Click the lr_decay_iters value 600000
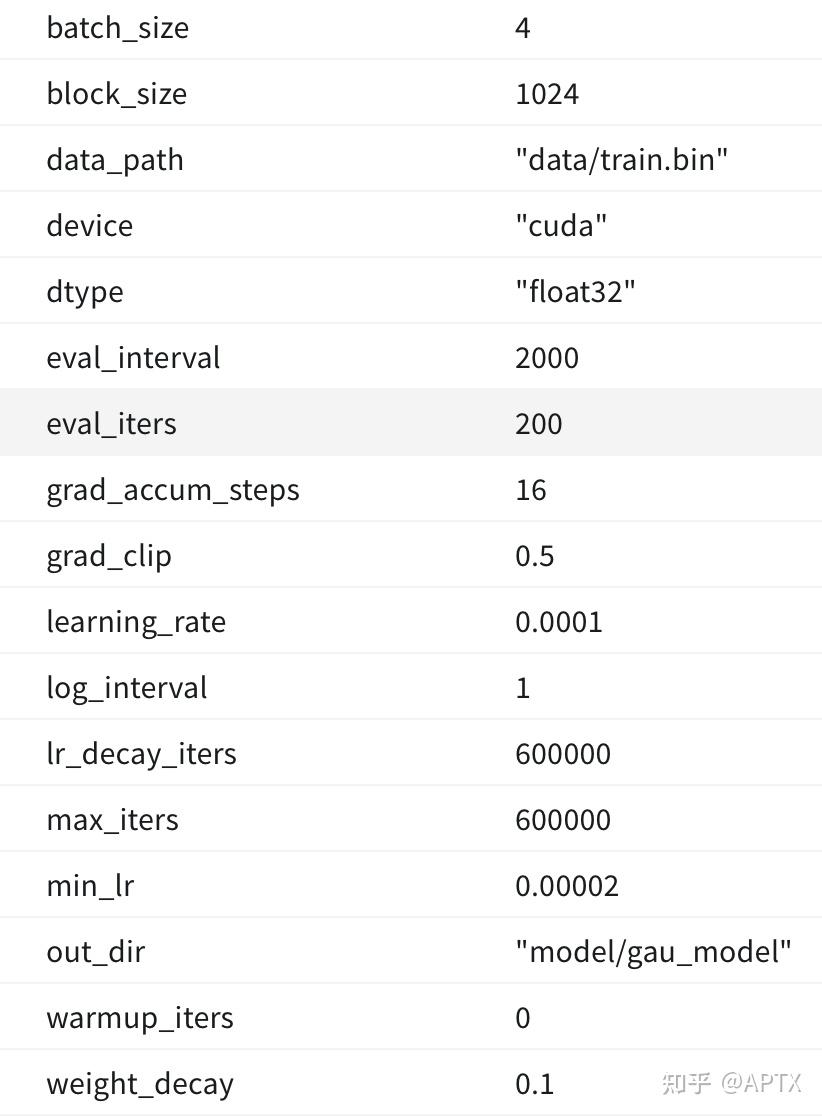The height and width of the screenshot is (1116, 822). pos(563,754)
